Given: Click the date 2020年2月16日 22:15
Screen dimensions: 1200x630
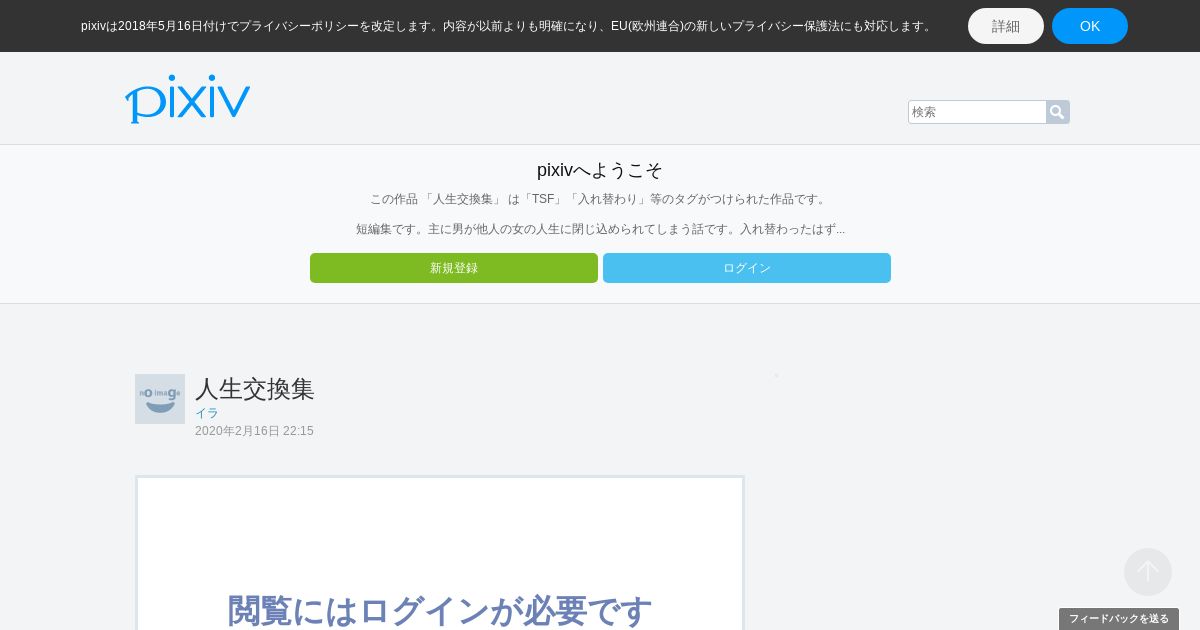Looking at the screenshot, I should pyautogui.click(x=254, y=431).
